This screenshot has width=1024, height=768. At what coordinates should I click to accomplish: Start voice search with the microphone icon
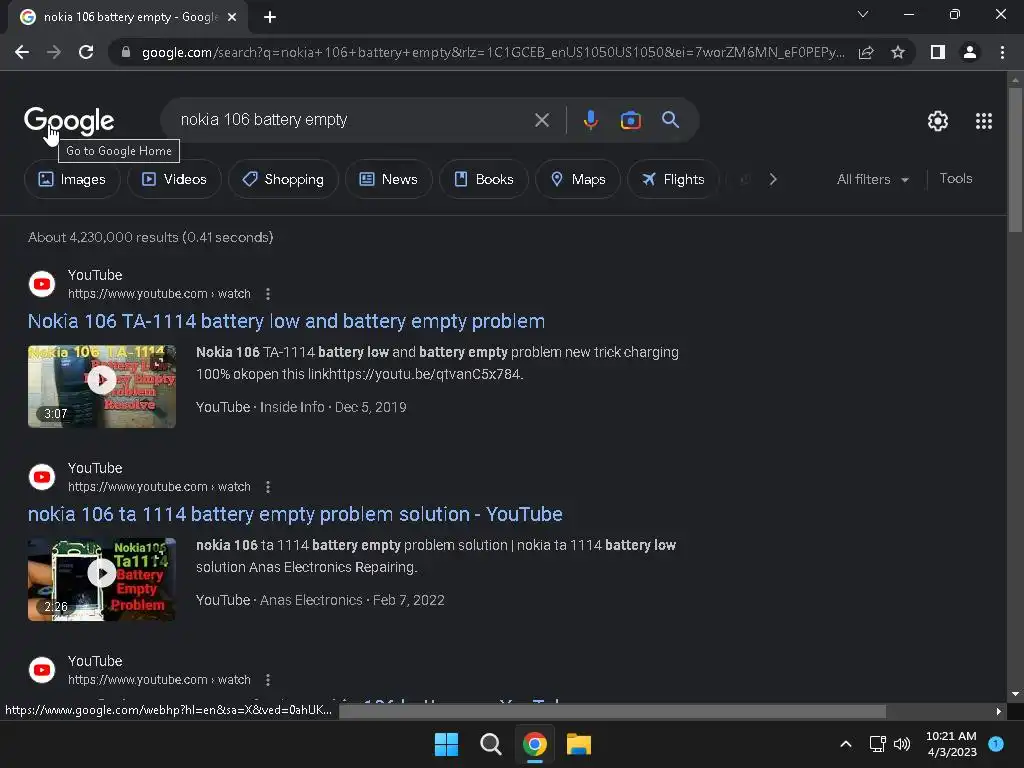click(x=590, y=120)
